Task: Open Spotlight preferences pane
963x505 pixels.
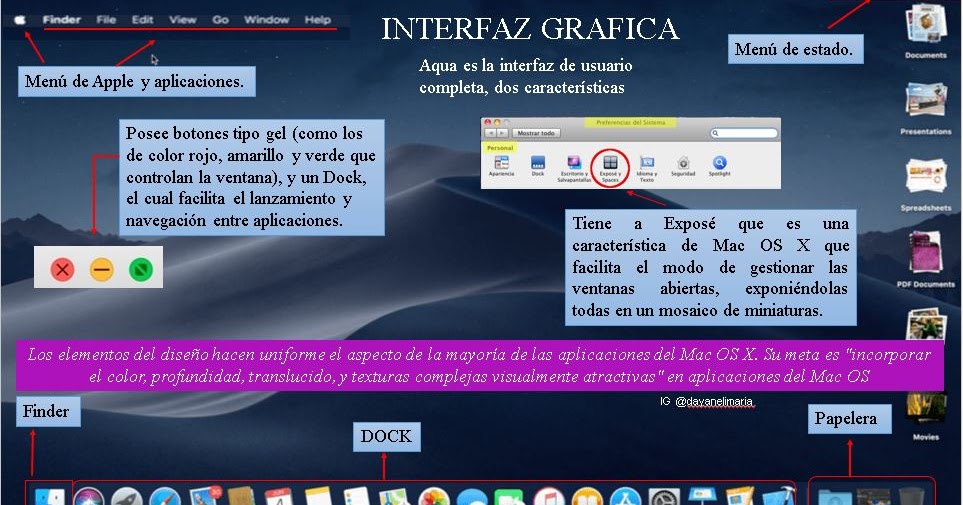Action: click(719, 166)
